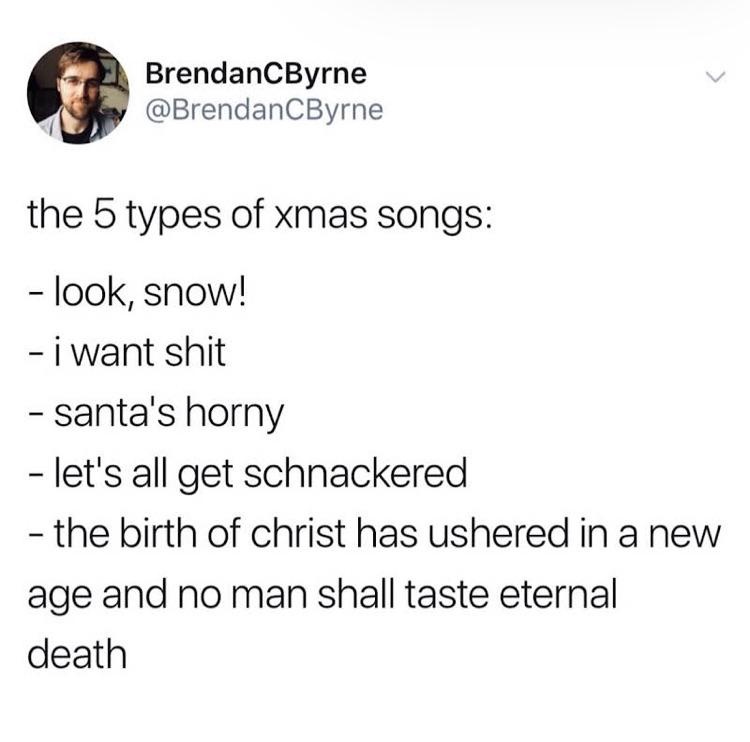Click the word 'horny' in the tweet
This screenshot has height=742, width=750.
[235, 414]
